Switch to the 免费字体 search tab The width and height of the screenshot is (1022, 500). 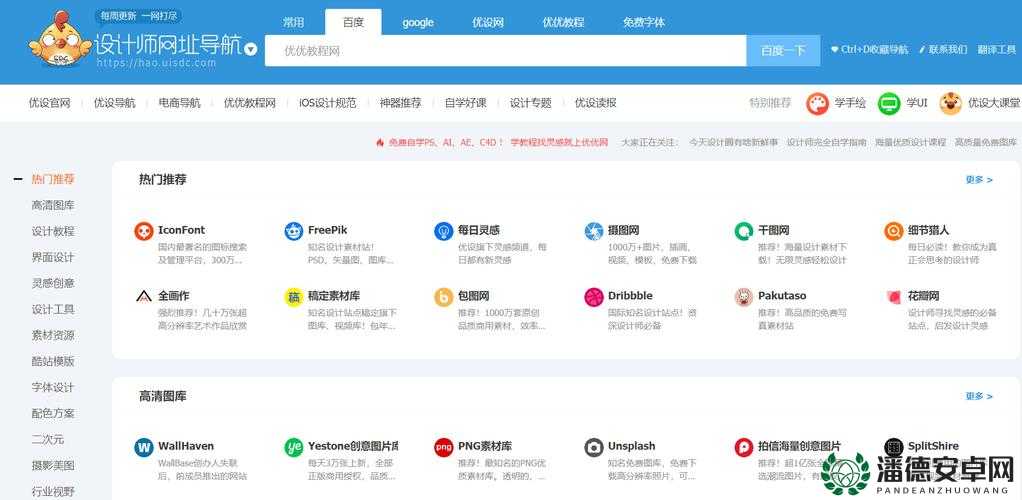pyautogui.click(x=644, y=22)
